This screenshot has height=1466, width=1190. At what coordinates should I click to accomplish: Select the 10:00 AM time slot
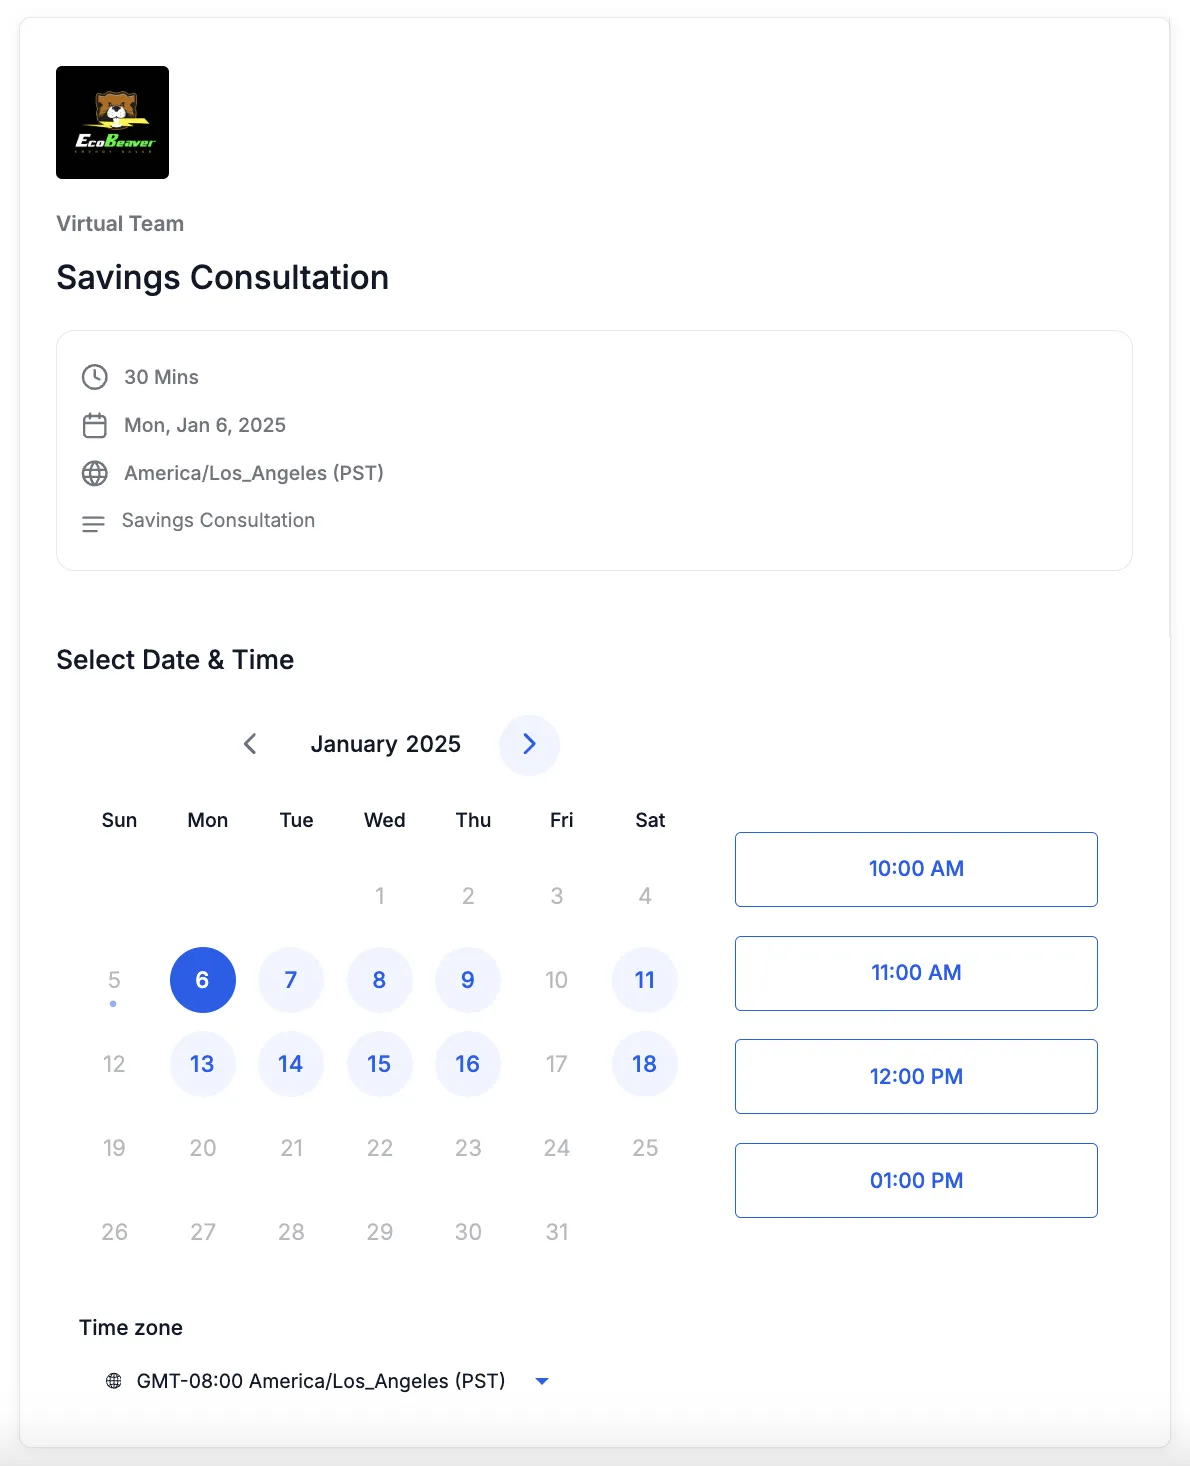pyautogui.click(x=916, y=869)
